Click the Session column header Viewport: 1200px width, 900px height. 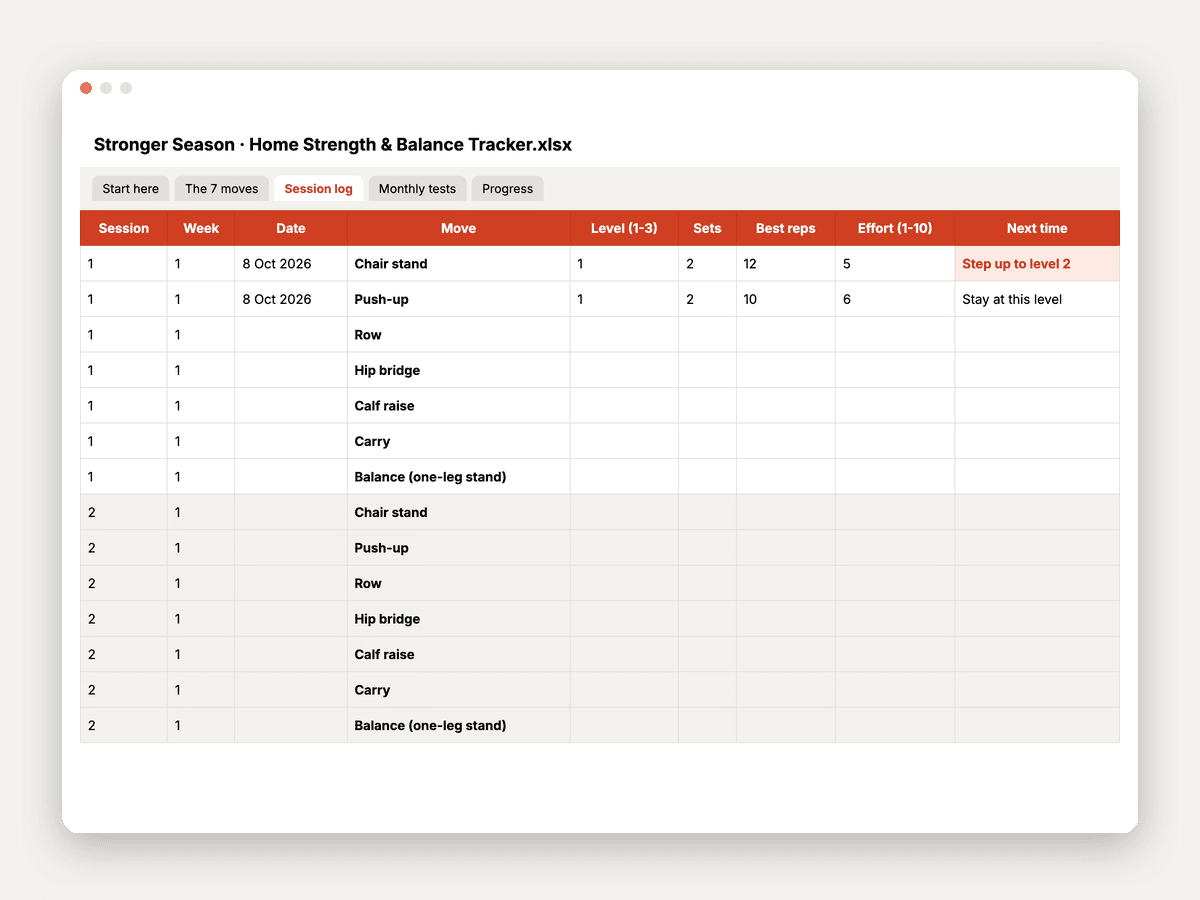tap(124, 228)
